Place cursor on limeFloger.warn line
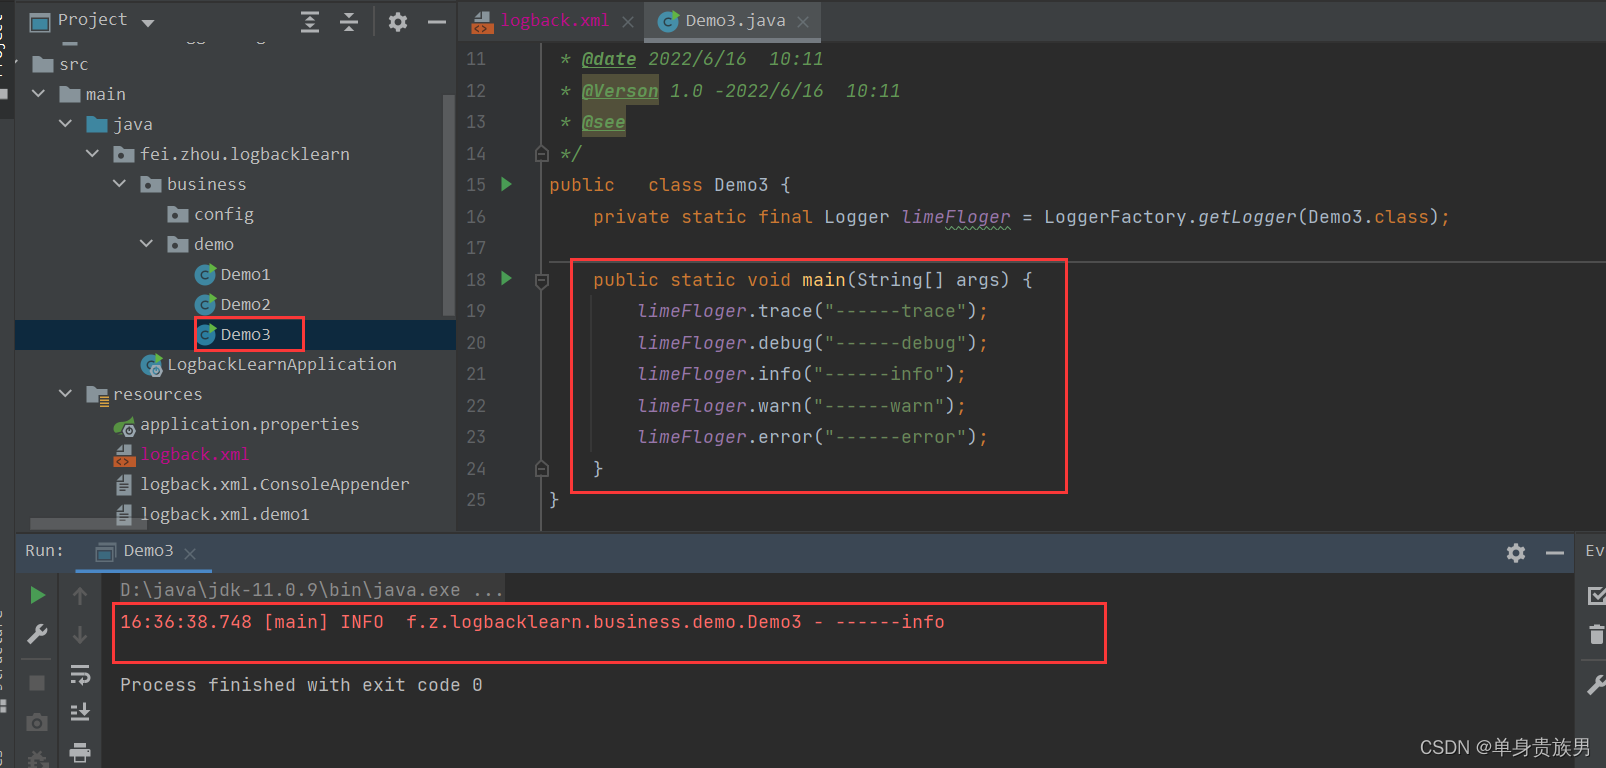Screen dimensions: 1606x768 tap(801, 406)
